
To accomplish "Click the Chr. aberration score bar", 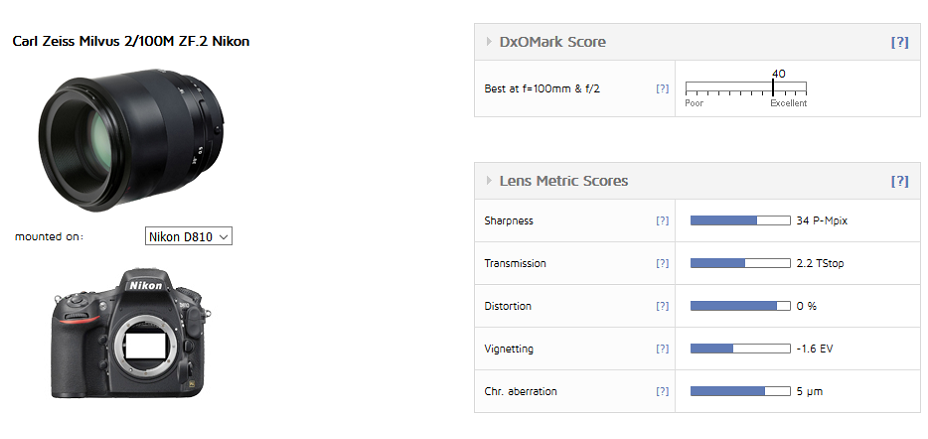I will click(739, 392).
